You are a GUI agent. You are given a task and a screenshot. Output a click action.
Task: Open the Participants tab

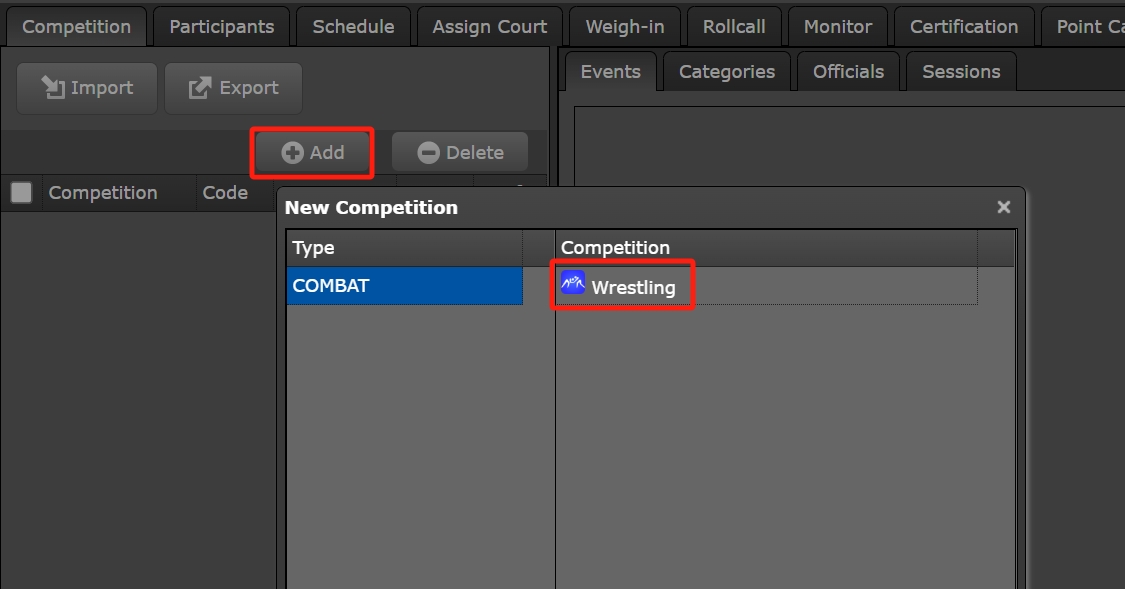[x=222, y=27]
